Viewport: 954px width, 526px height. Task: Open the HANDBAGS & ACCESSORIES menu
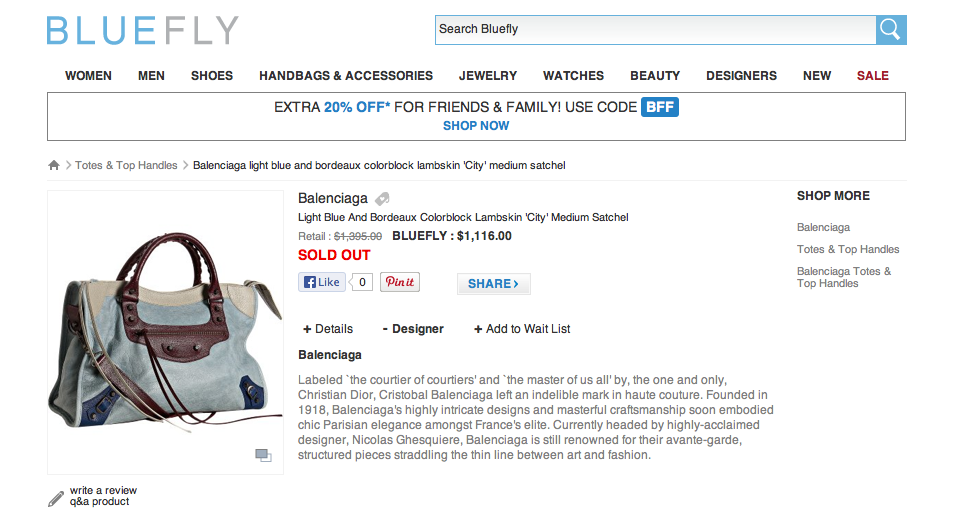[346, 76]
